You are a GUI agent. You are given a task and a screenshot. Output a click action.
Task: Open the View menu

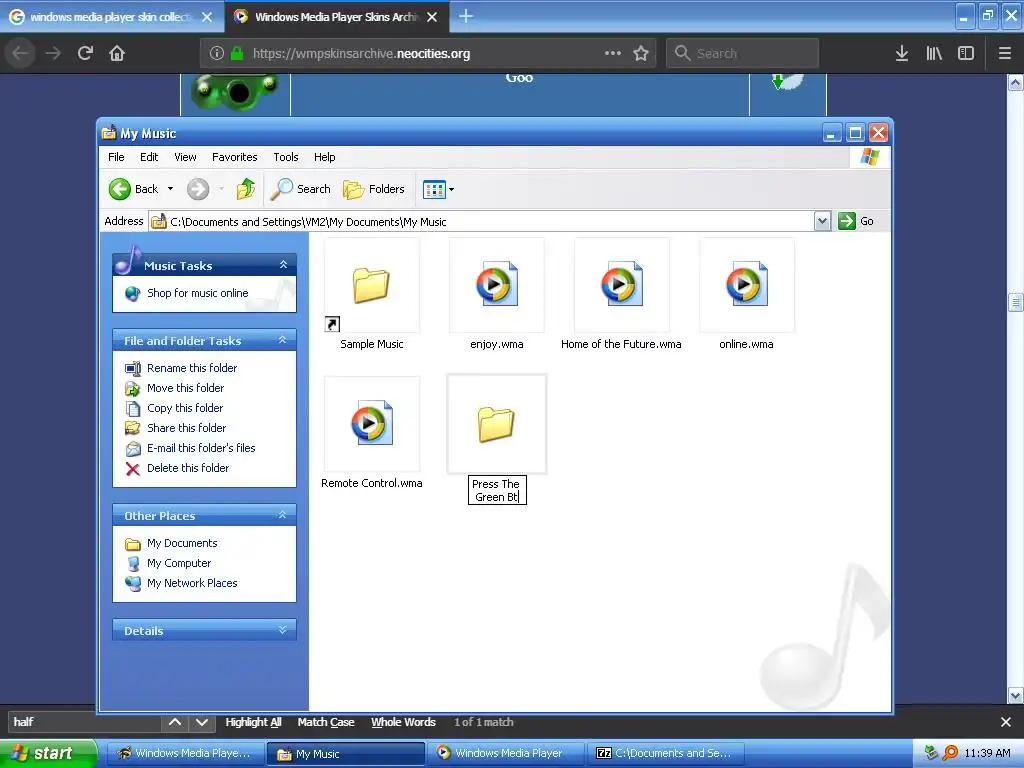click(x=185, y=157)
